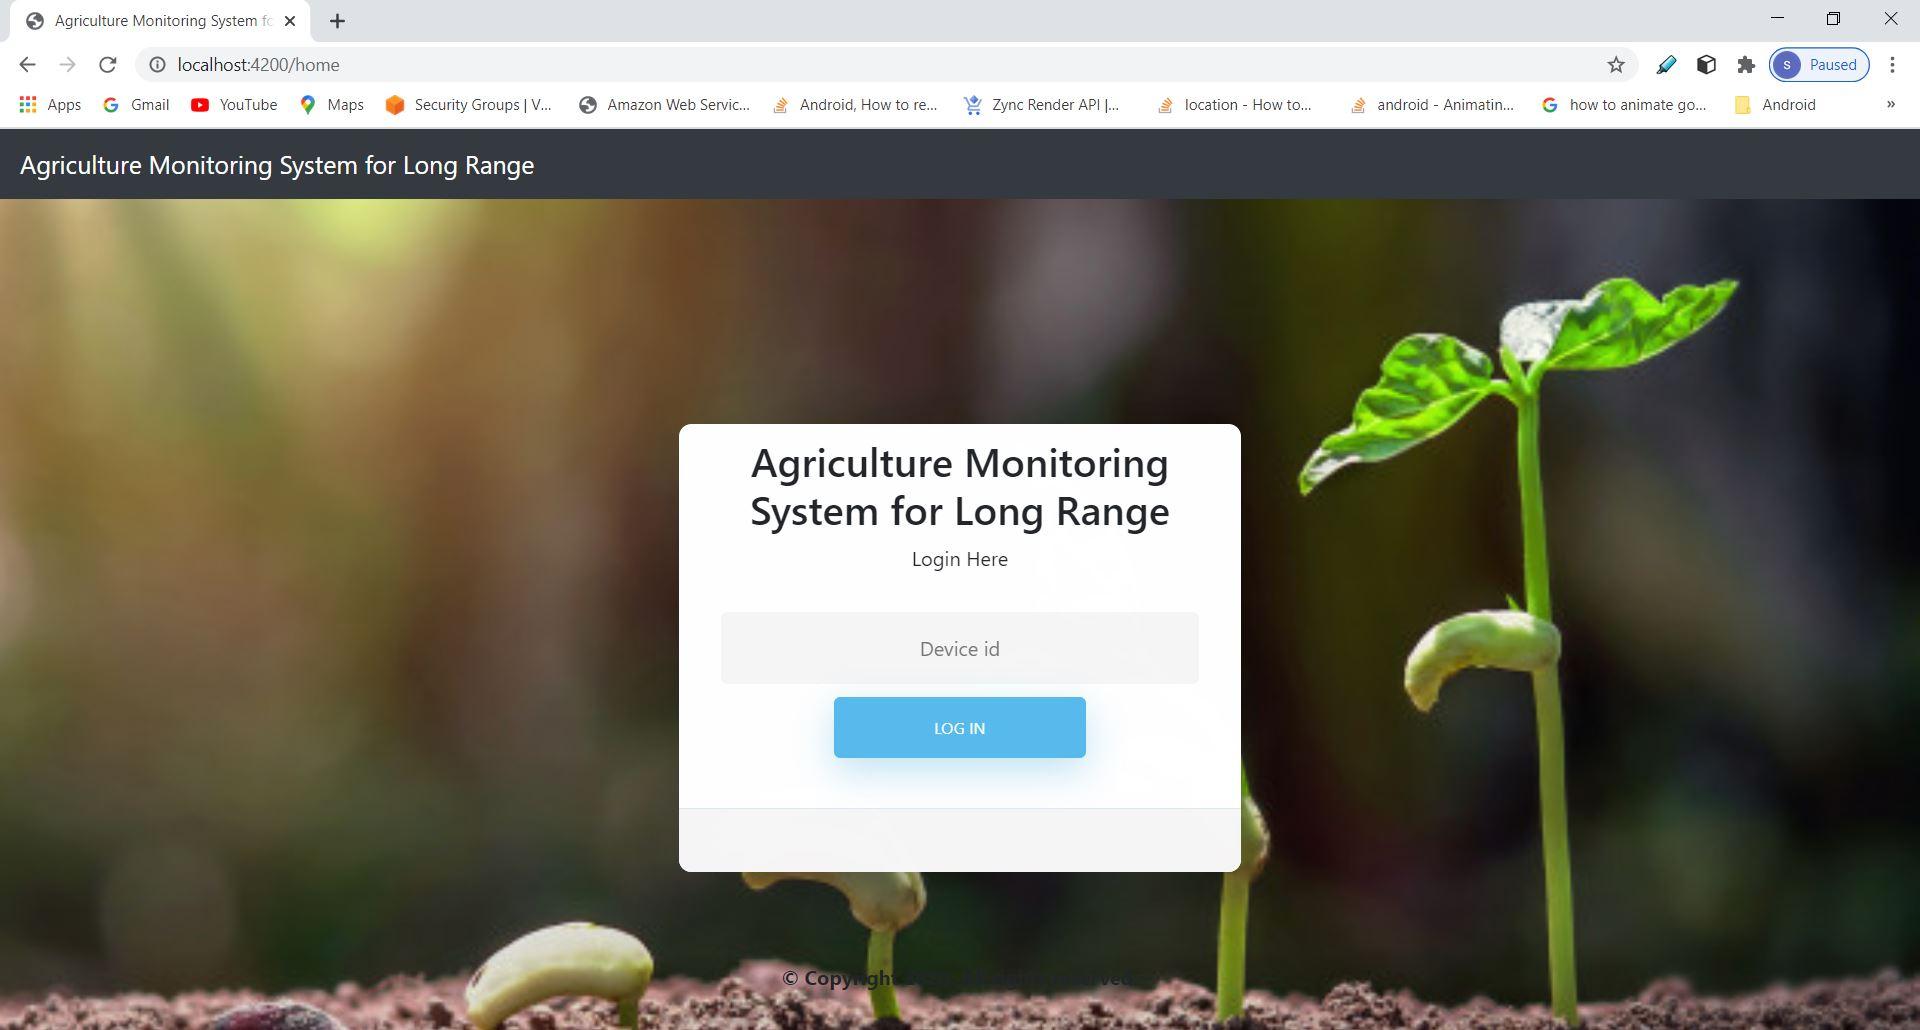Open the YouTube bookmark
This screenshot has height=1030, width=1920.
(234, 104)
